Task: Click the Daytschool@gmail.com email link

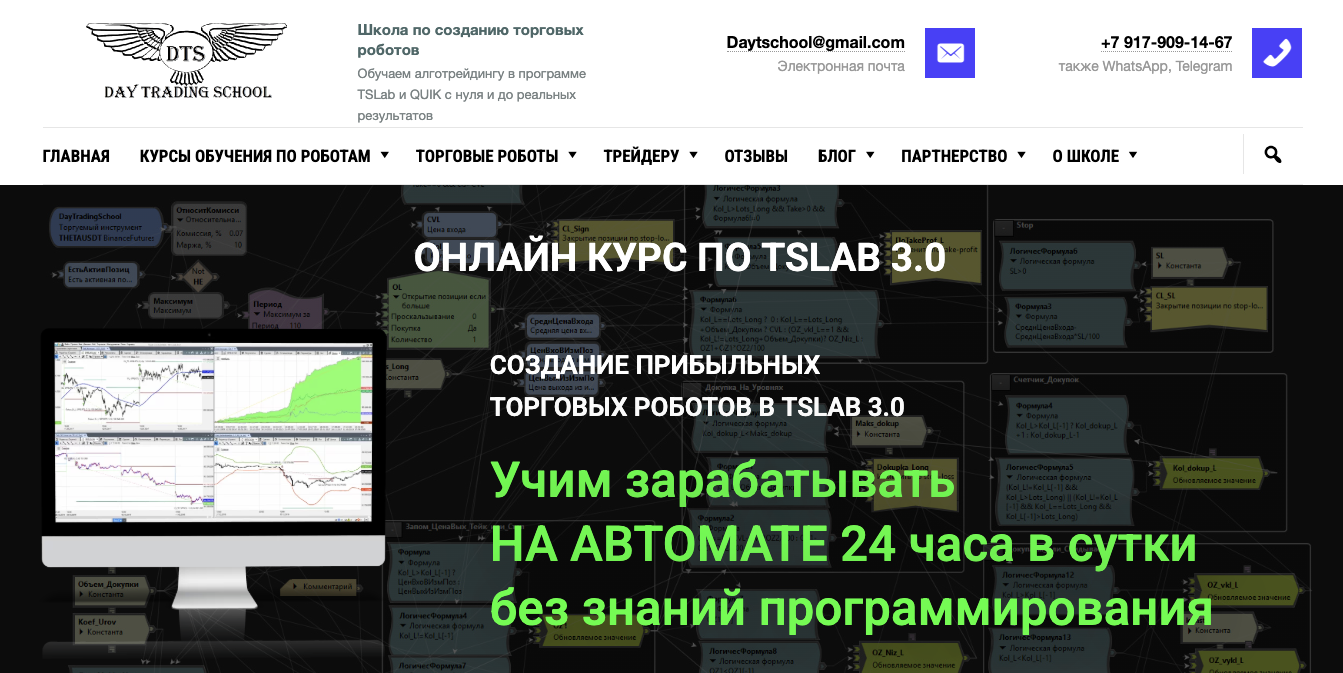Action: [815, 43]
